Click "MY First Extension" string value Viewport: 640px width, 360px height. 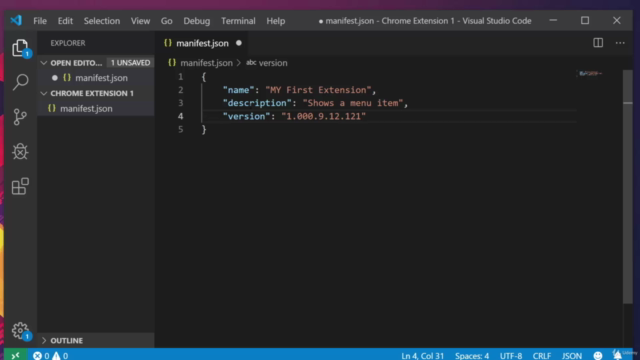point(318,90)
